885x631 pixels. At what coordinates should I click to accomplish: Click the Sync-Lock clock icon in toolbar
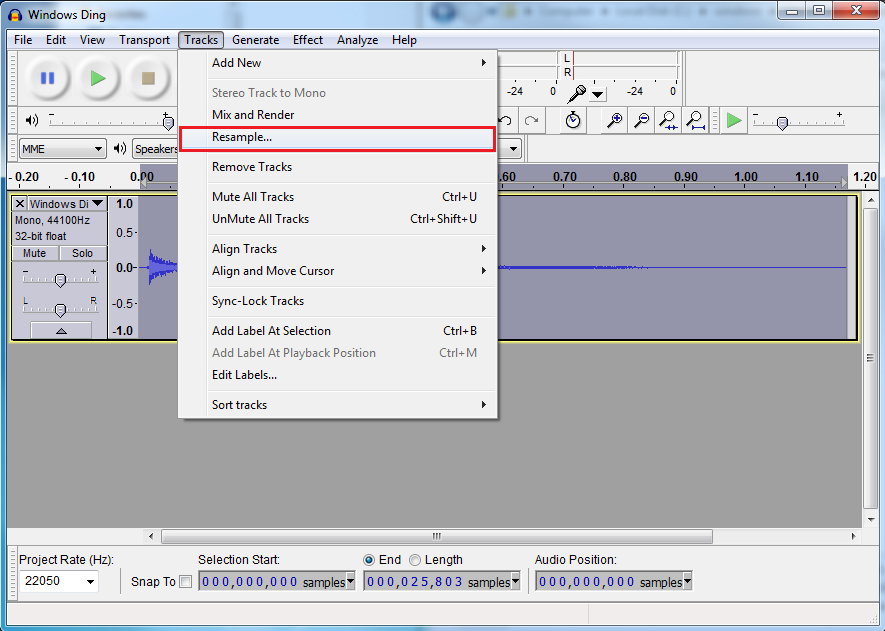[x=573, y=120]
